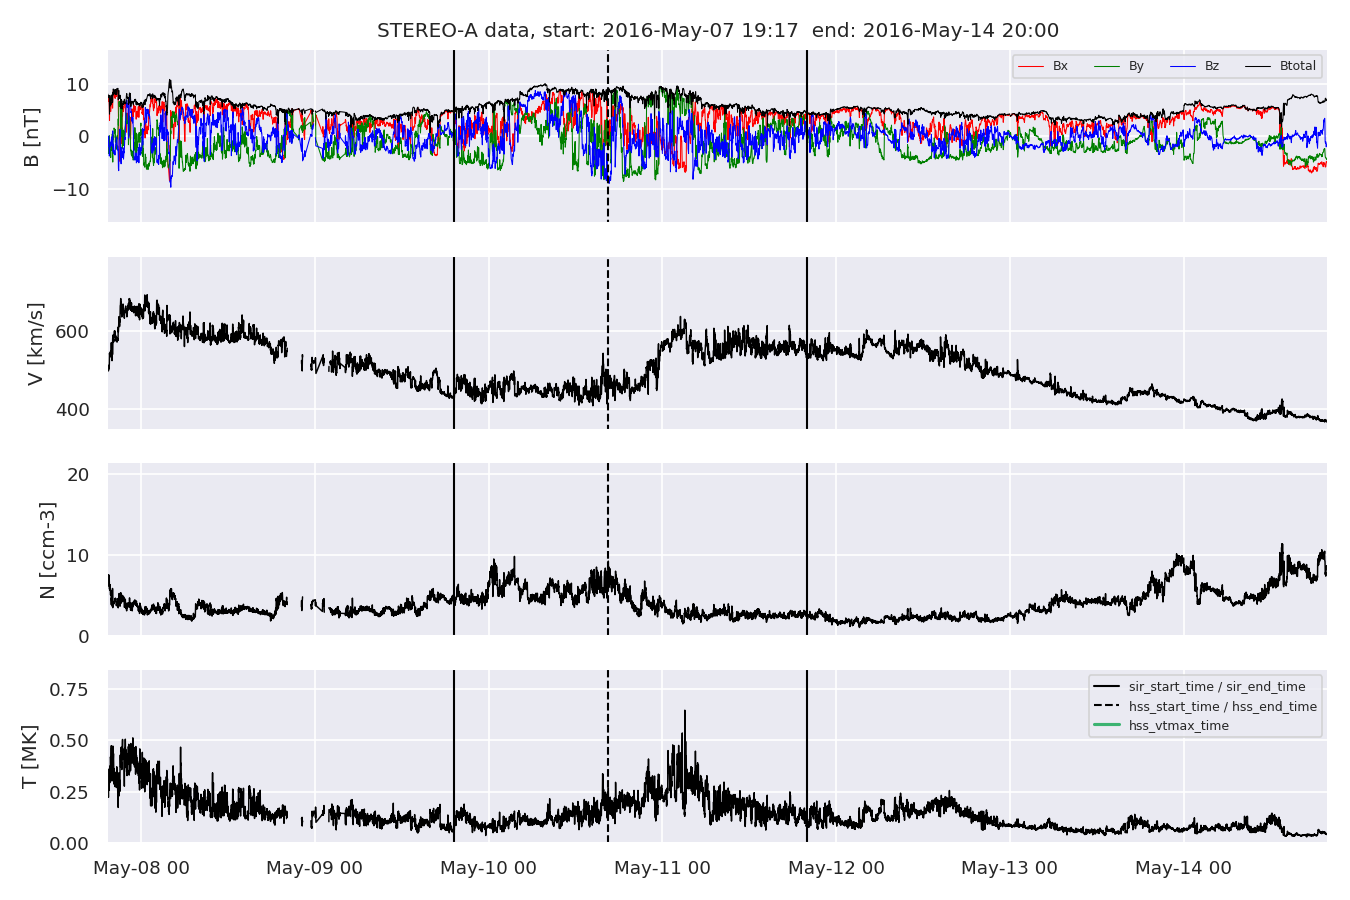Click the green By legend line swatch

point(1107,67)
